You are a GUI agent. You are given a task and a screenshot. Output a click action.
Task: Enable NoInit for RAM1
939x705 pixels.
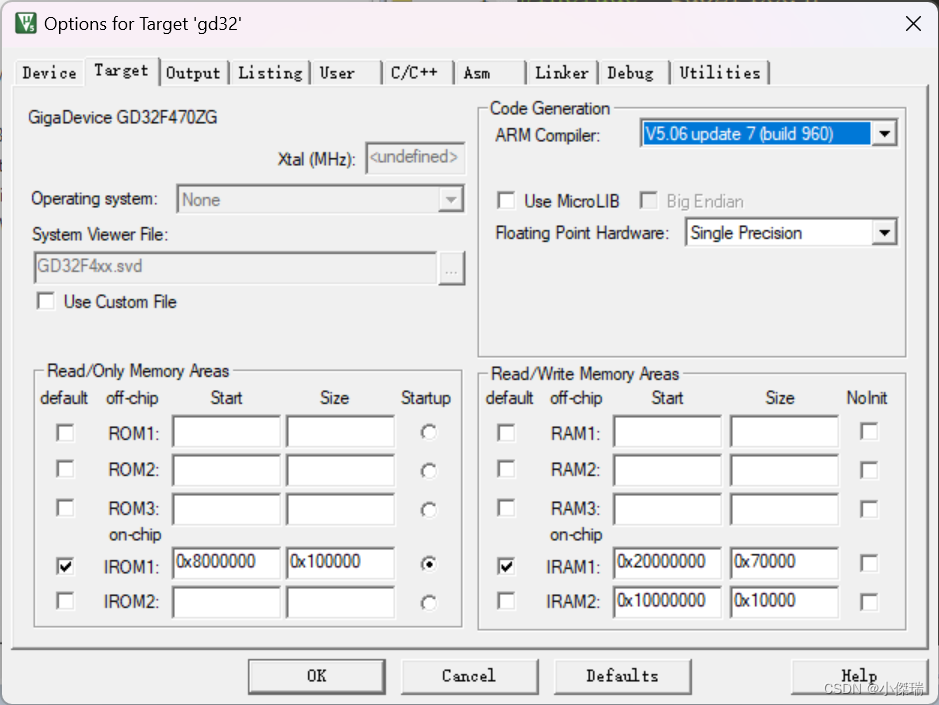coord(869,431)
